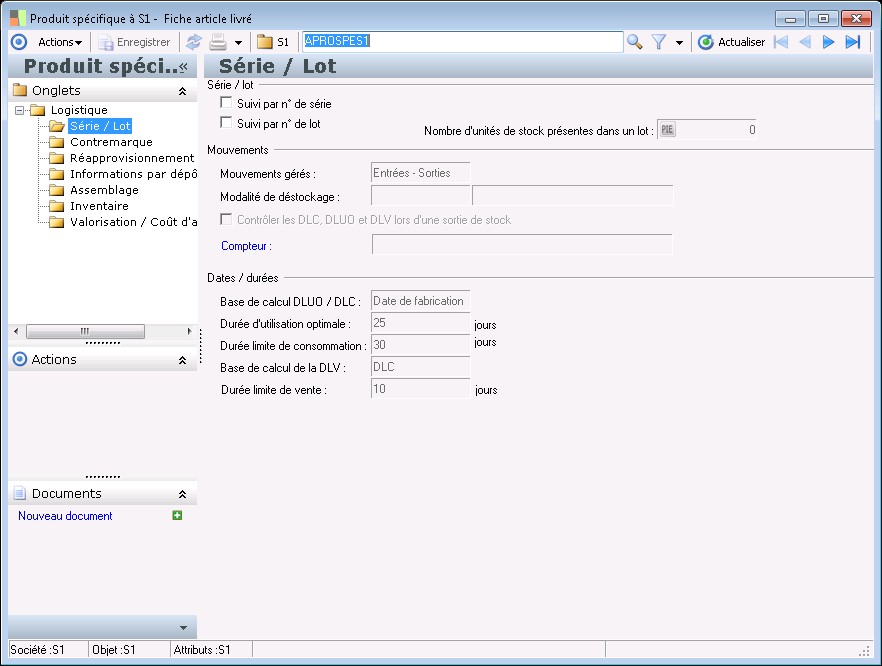Click the magnifier search icon
The image size is (882, 666).
tap(634, 42)
